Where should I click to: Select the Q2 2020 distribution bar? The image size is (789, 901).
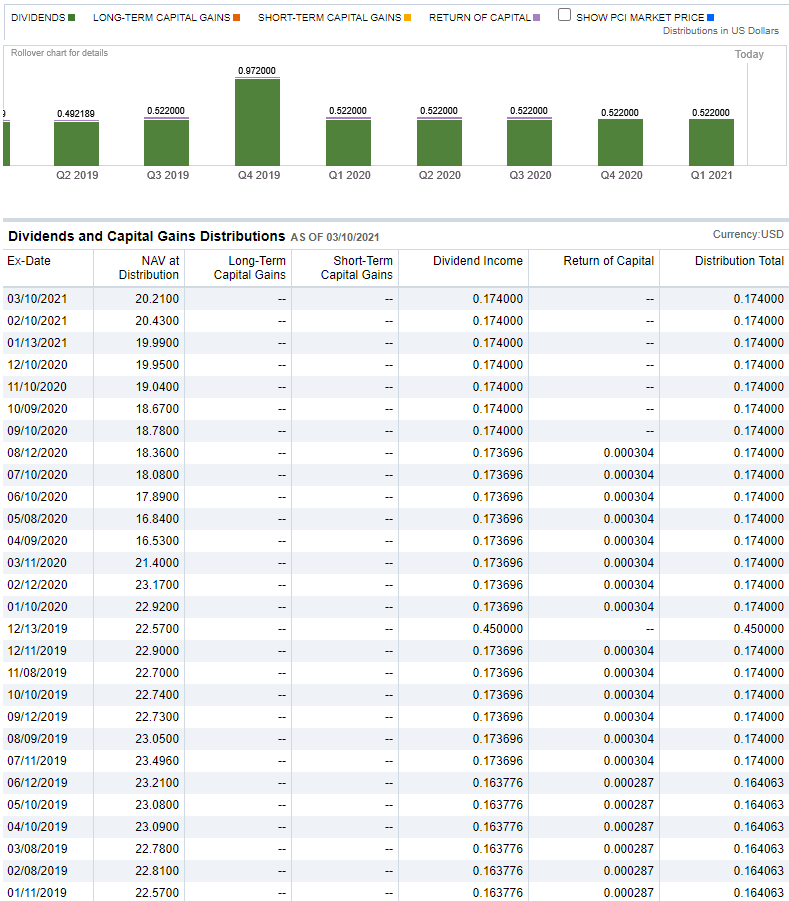(440, 142)
